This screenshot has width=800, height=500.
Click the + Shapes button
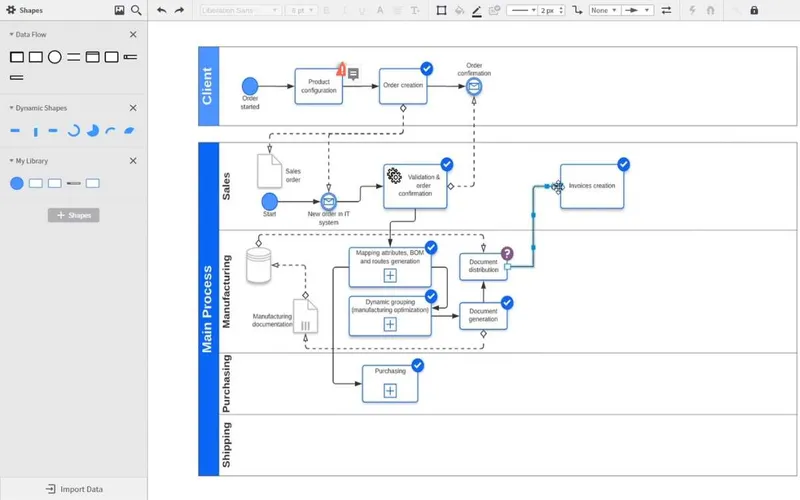[73, 215]
